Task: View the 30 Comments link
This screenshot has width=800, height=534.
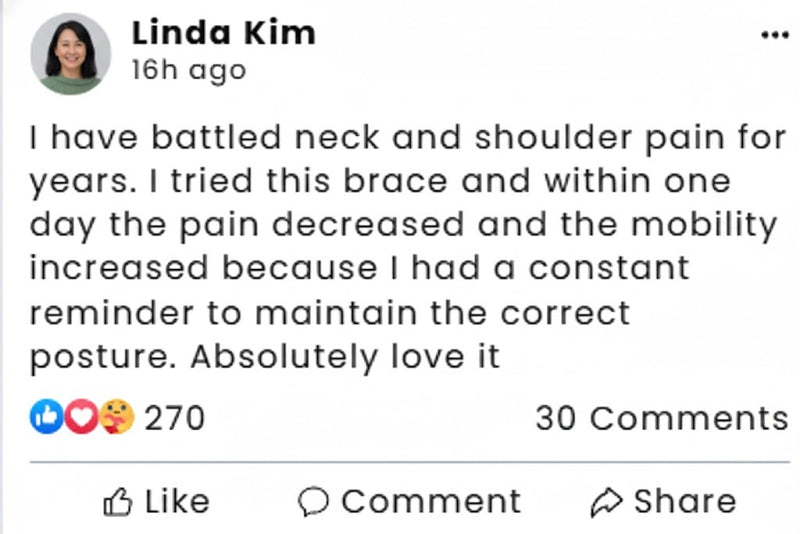Action: 661,418
